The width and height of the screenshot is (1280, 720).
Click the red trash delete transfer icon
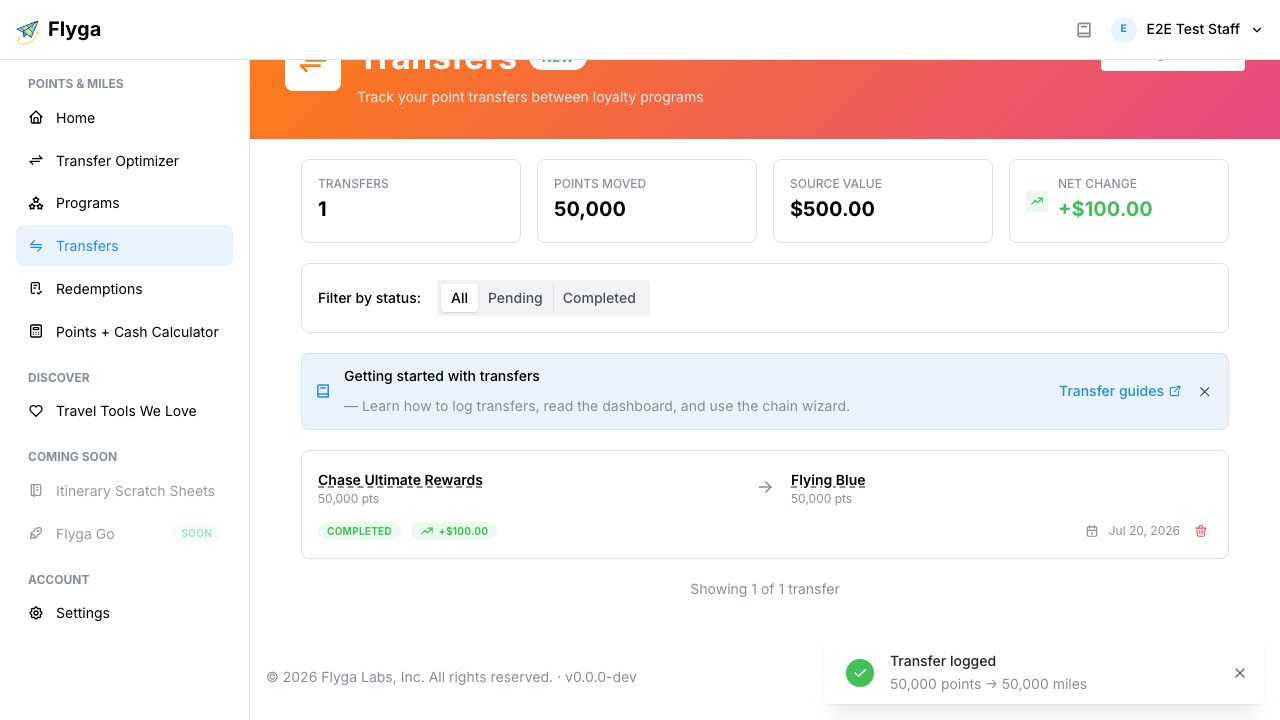1201,531
